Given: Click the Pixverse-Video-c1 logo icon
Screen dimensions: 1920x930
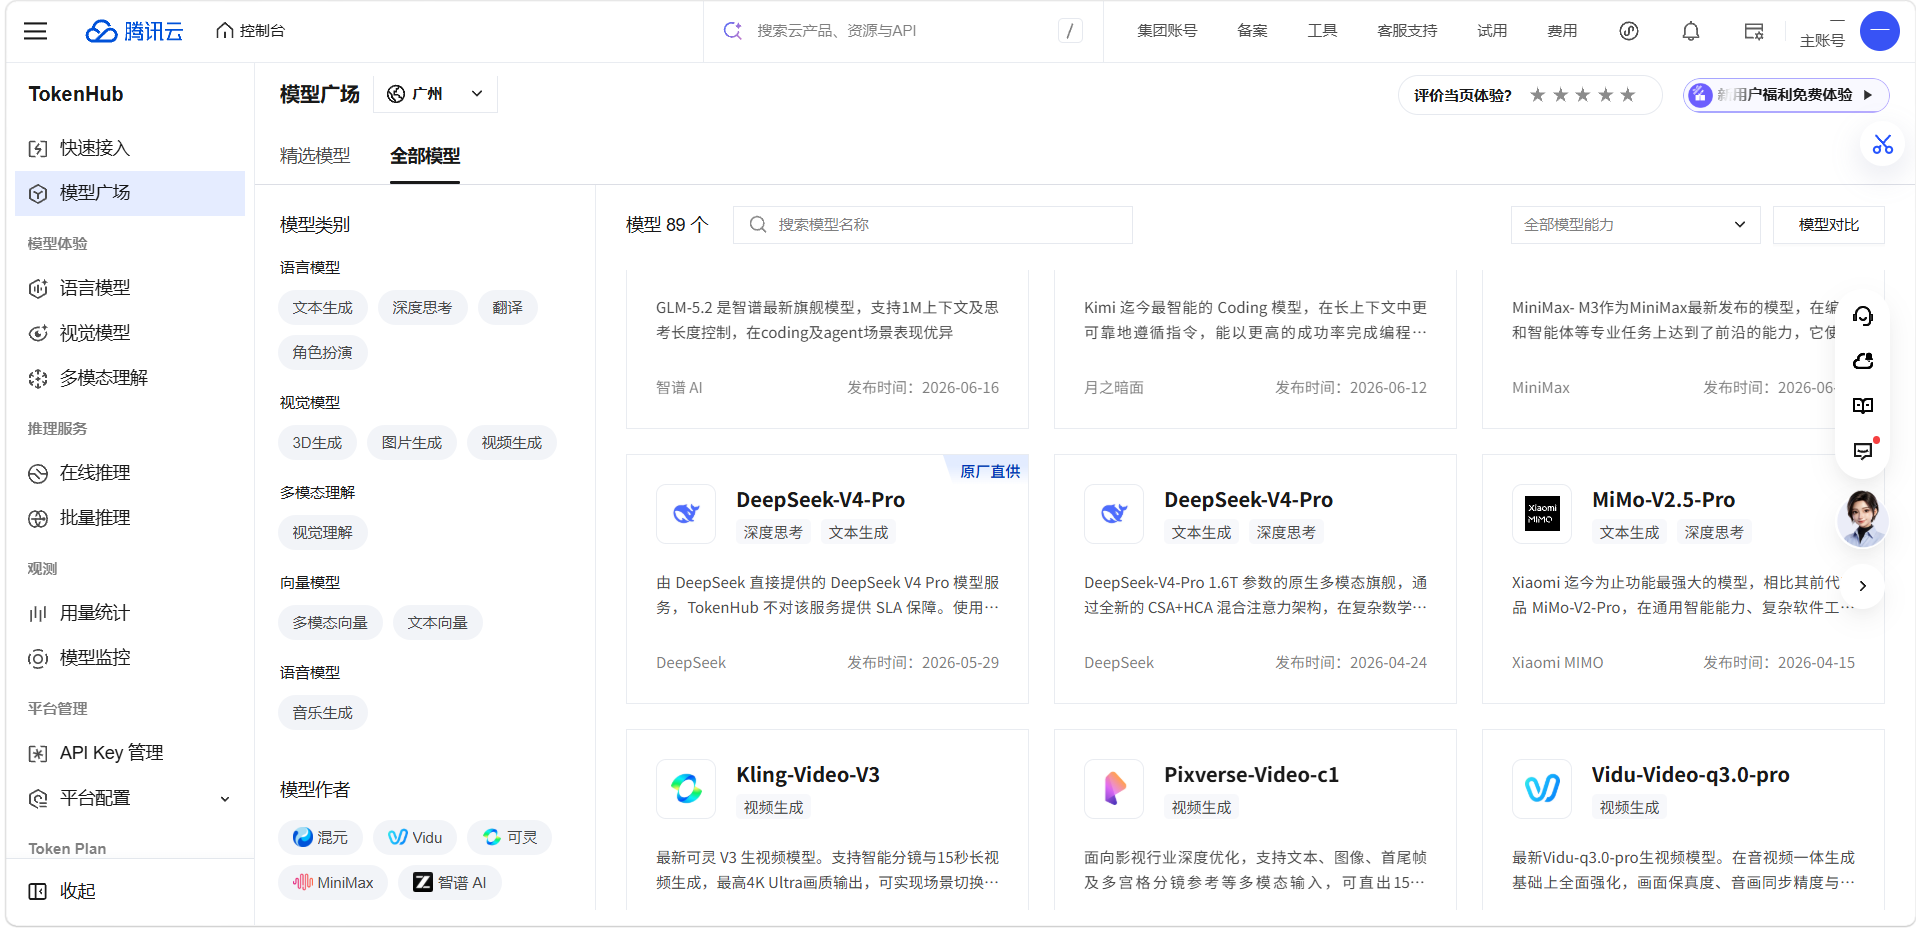Looking at the screenshot, I should tap(1114, 789).
